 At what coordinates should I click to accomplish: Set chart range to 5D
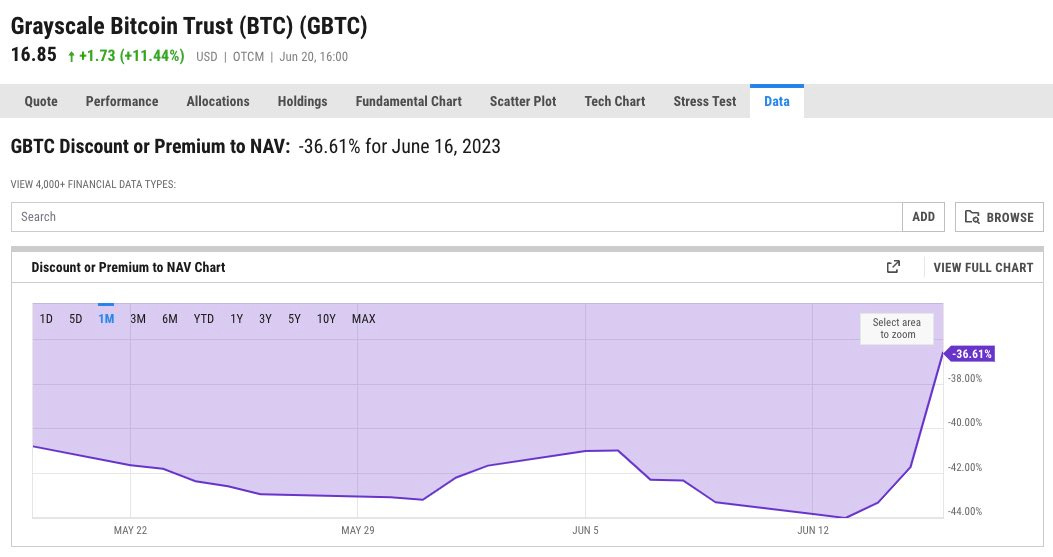[x=75, y=319]
